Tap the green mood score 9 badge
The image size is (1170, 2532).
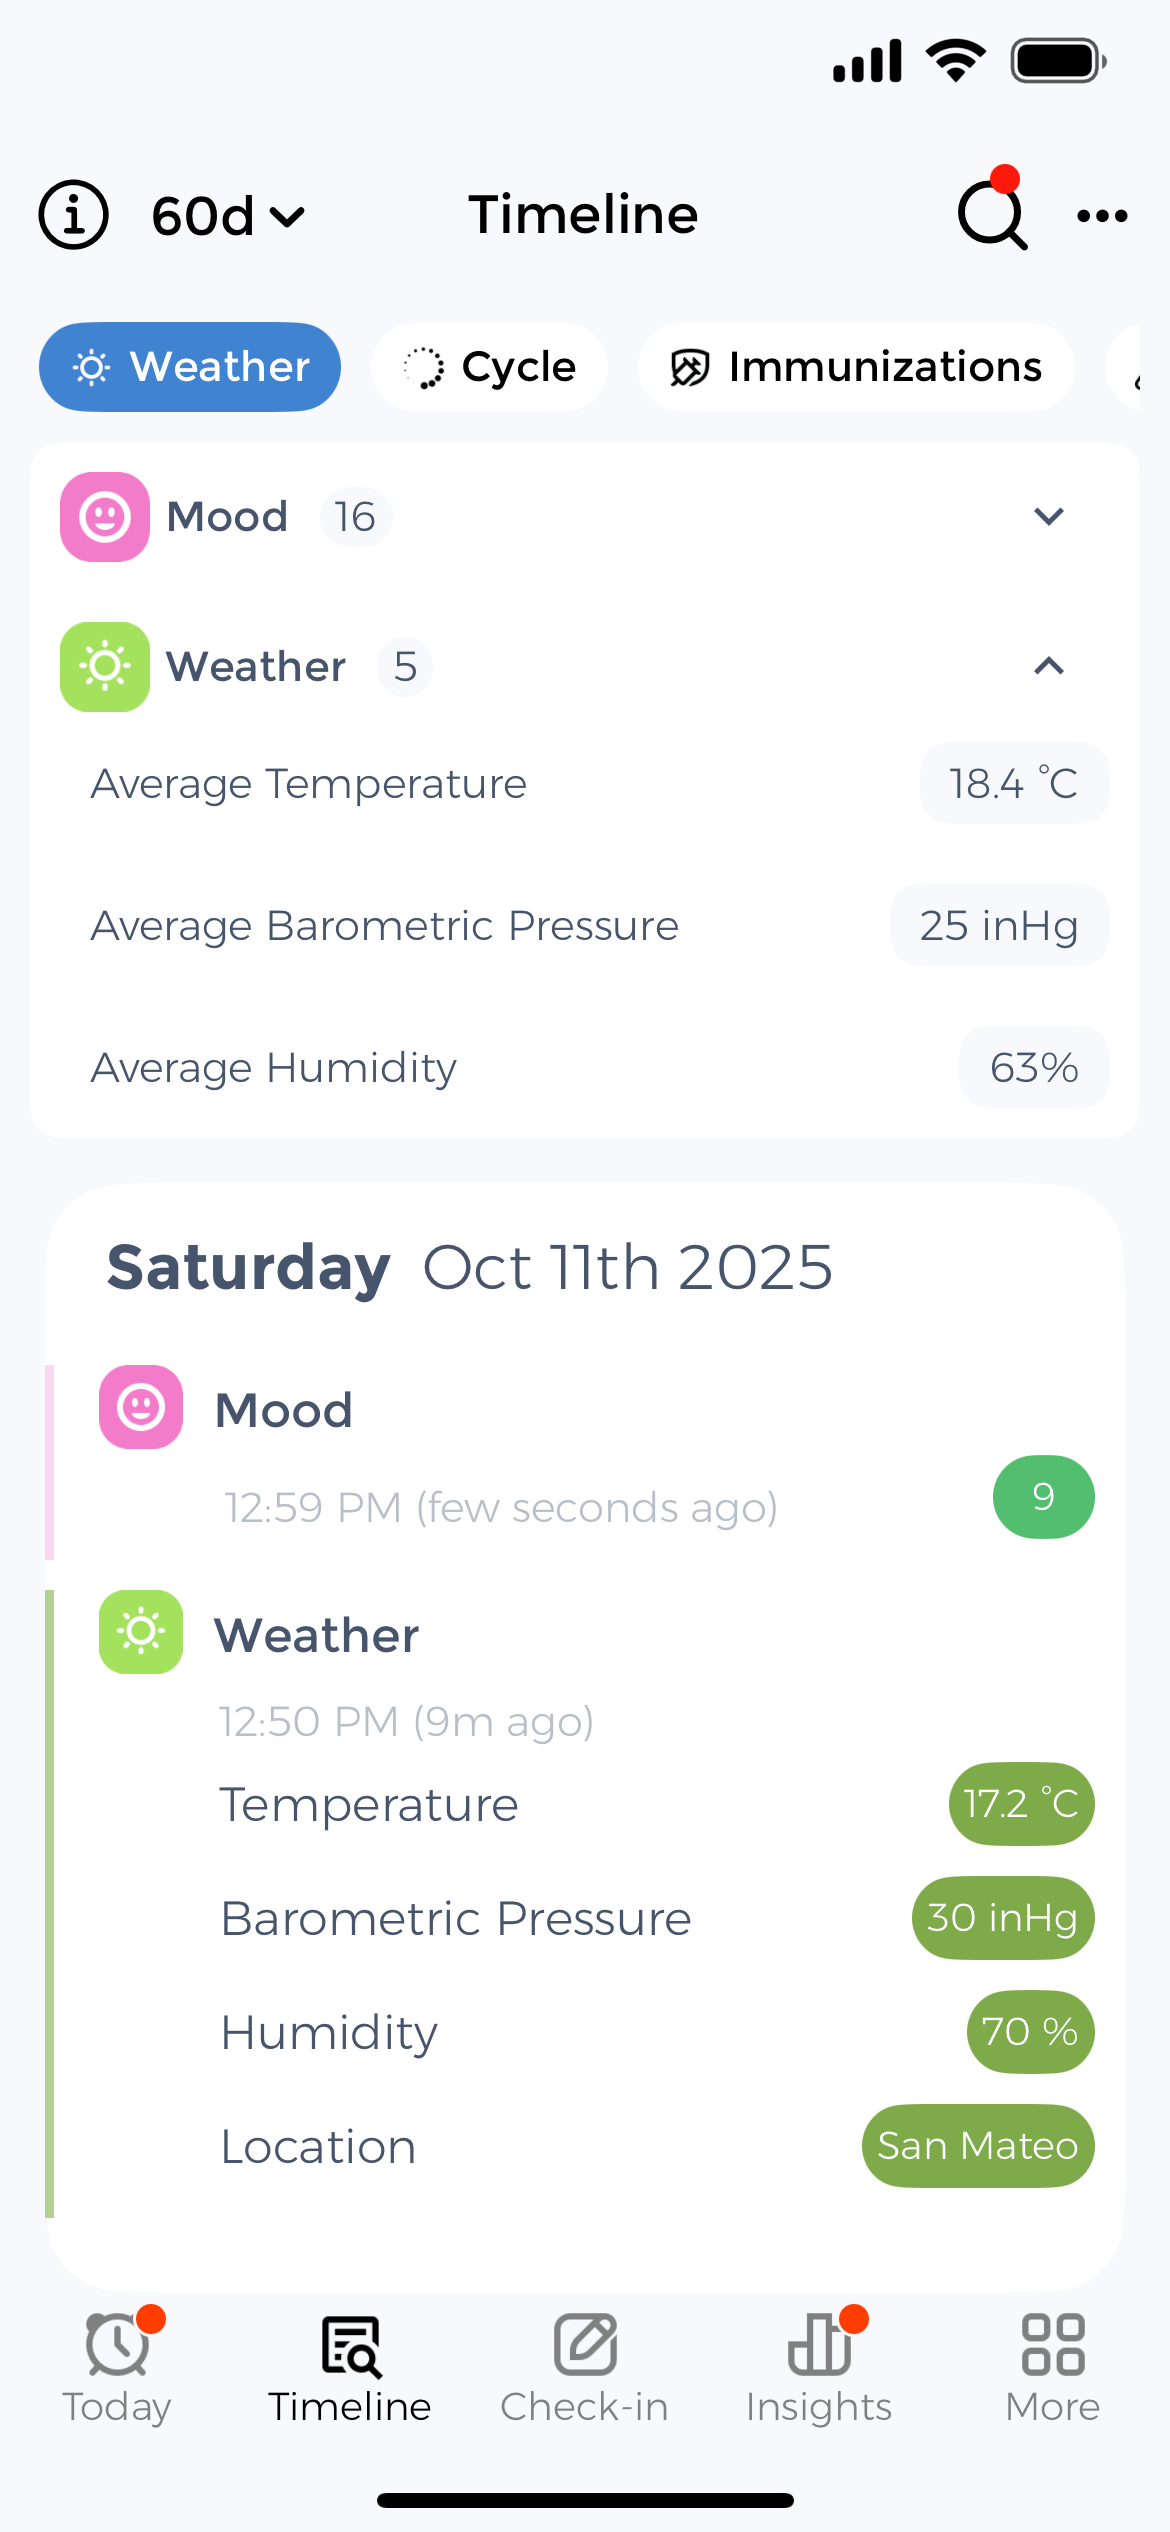pyautogui.click(x=1043, y=1497)
